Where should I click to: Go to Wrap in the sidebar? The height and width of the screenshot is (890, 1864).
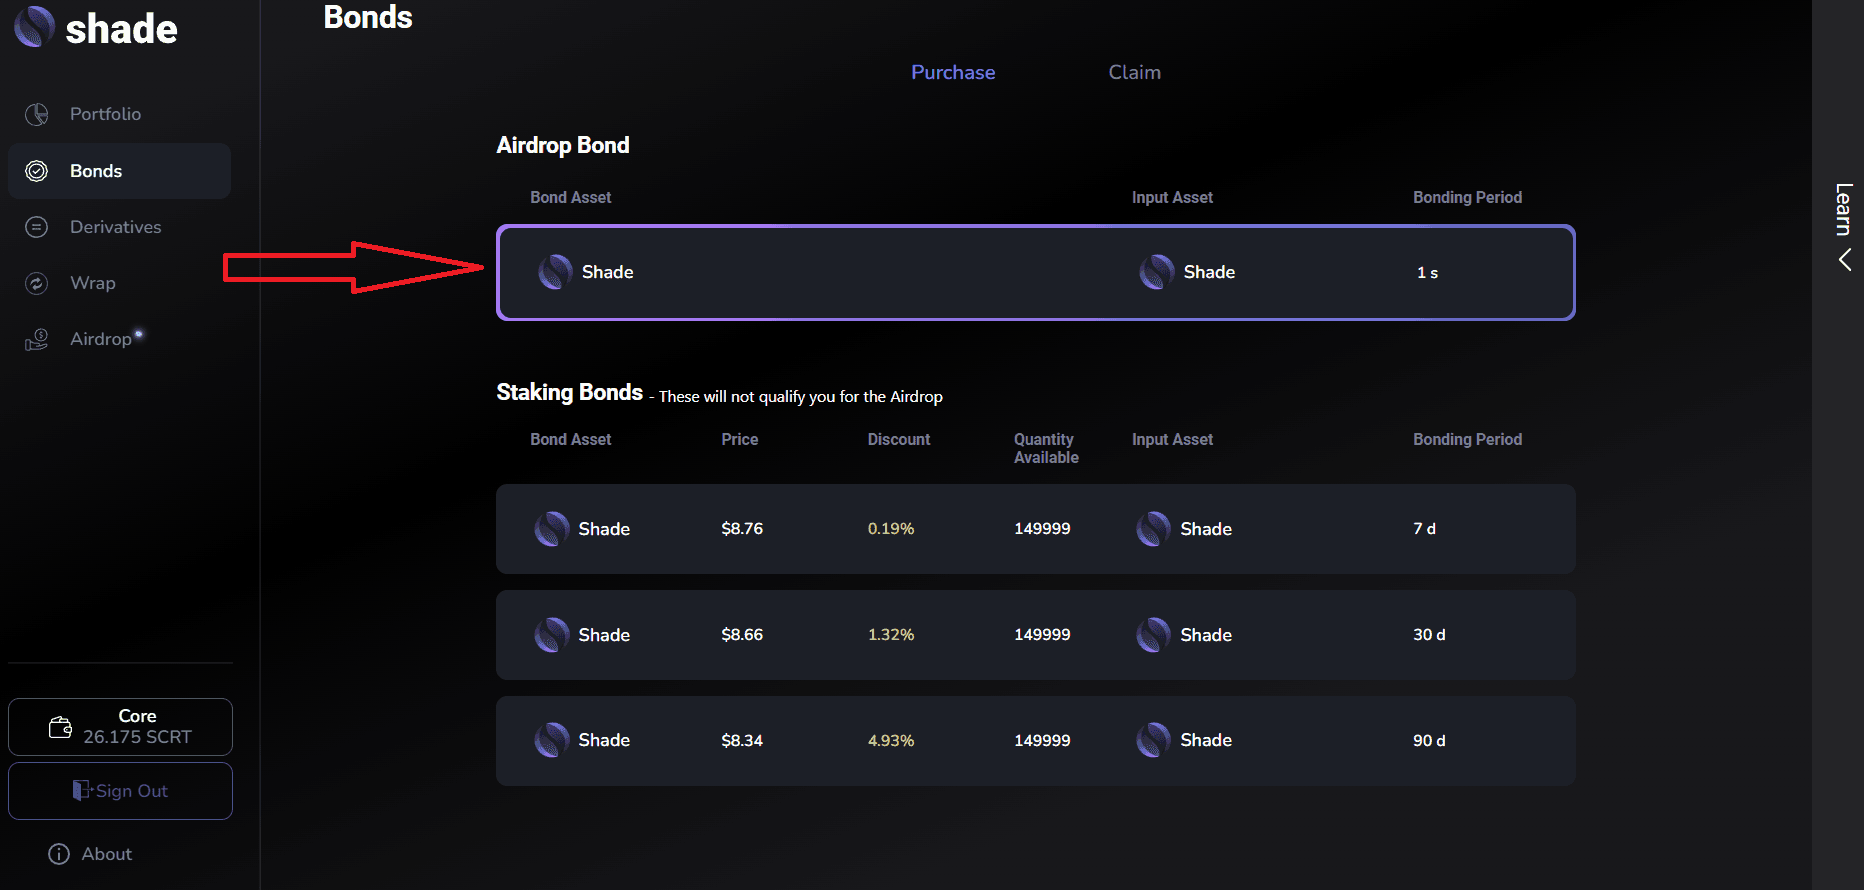pyautogui.click(x=119, y=283)
